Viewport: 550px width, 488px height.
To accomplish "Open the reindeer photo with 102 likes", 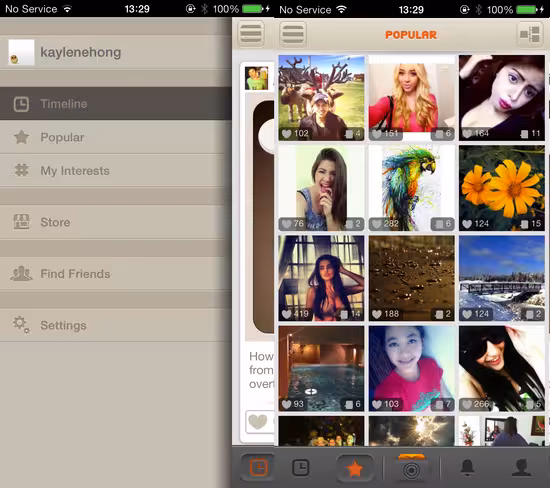I will [x=321, y=98].
